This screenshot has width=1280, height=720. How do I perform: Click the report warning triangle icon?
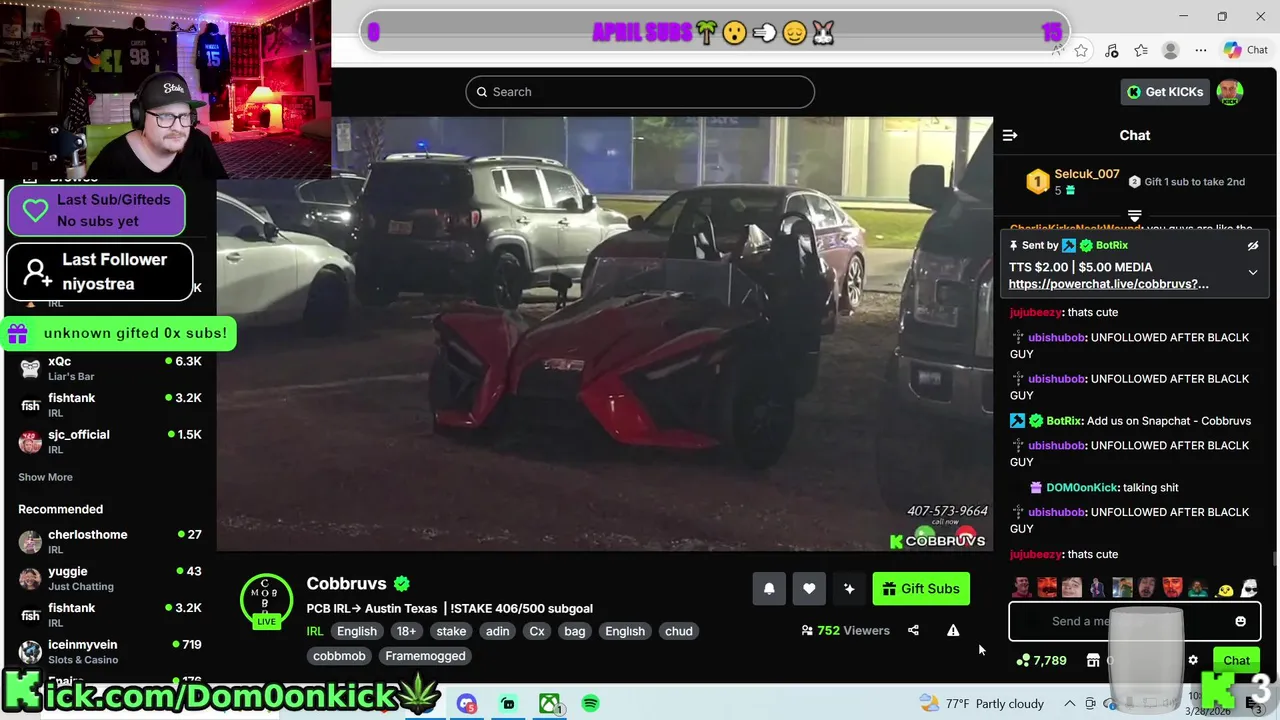coord(953,631)
